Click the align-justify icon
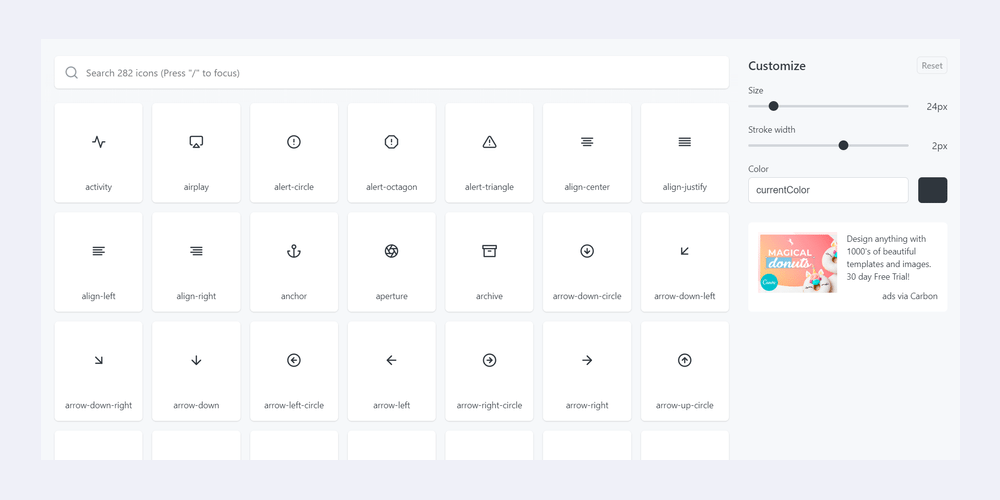The image size is (1000, 500). [684, 152]
